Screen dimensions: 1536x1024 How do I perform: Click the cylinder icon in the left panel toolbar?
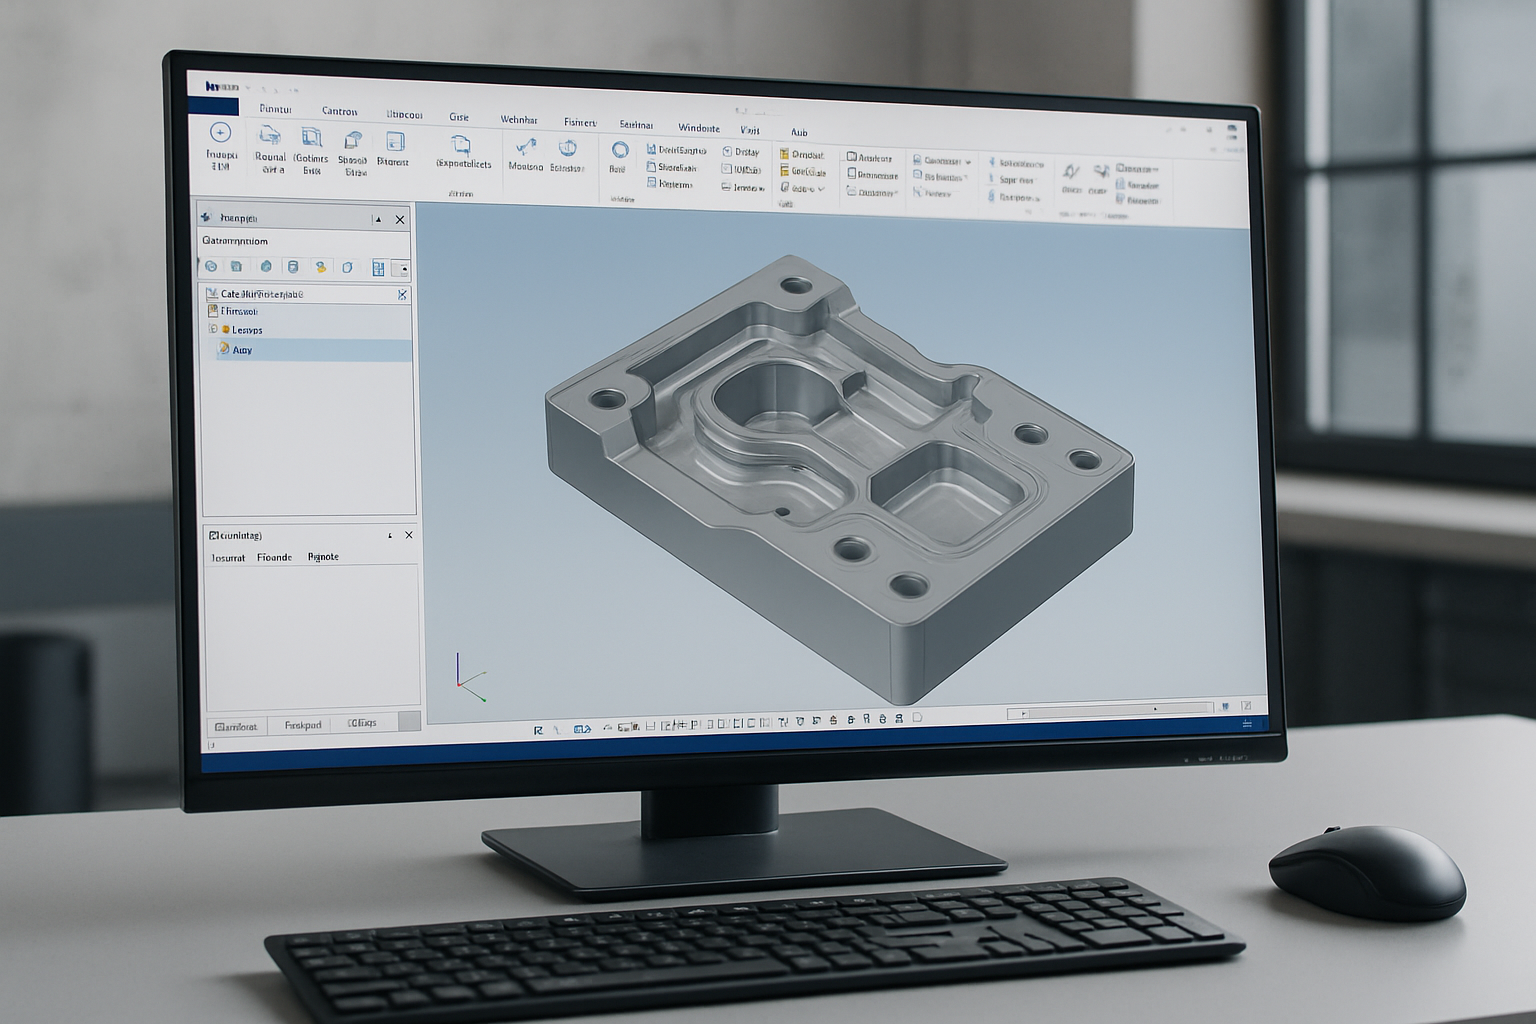point(292,267)
